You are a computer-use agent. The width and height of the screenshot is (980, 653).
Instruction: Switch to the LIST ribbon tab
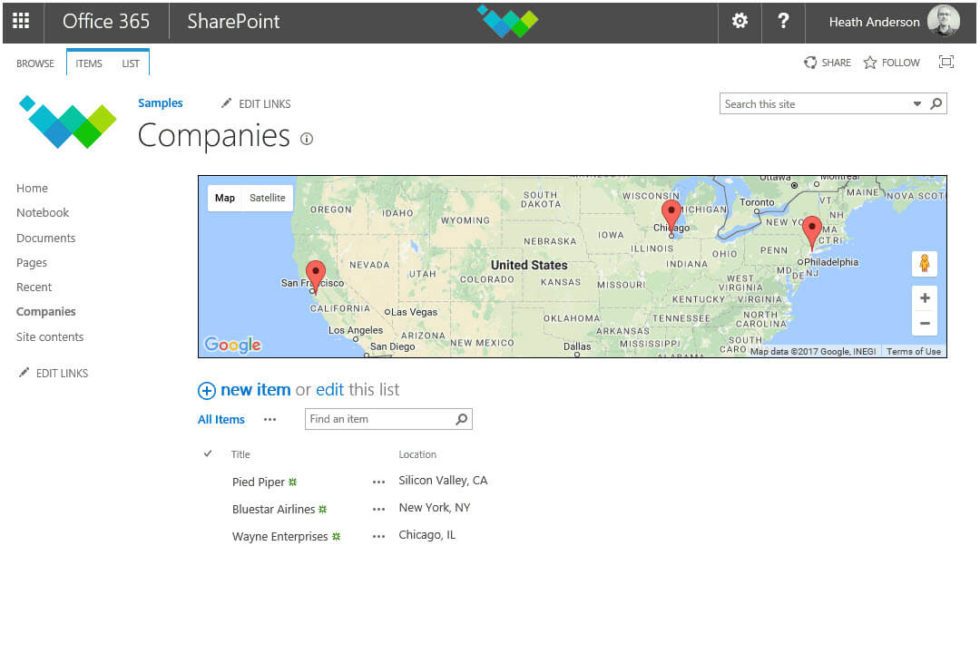pyautogui.click(x=131, y=62)
